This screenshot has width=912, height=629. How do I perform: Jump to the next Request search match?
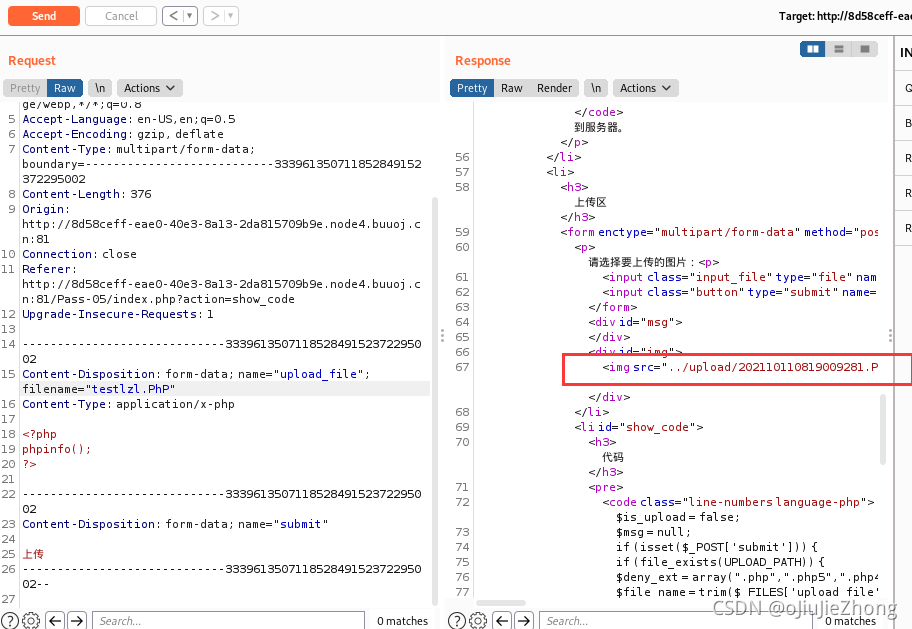click(x=77, y=621)
